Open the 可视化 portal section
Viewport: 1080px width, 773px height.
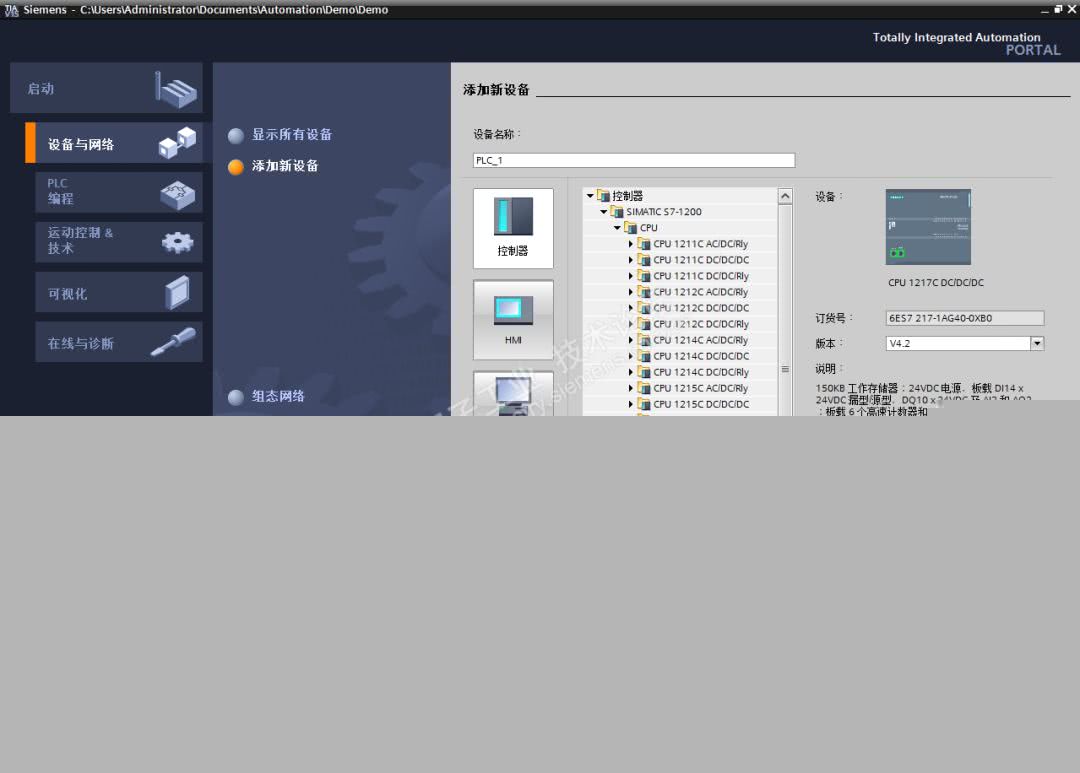(x=118, y=292)
